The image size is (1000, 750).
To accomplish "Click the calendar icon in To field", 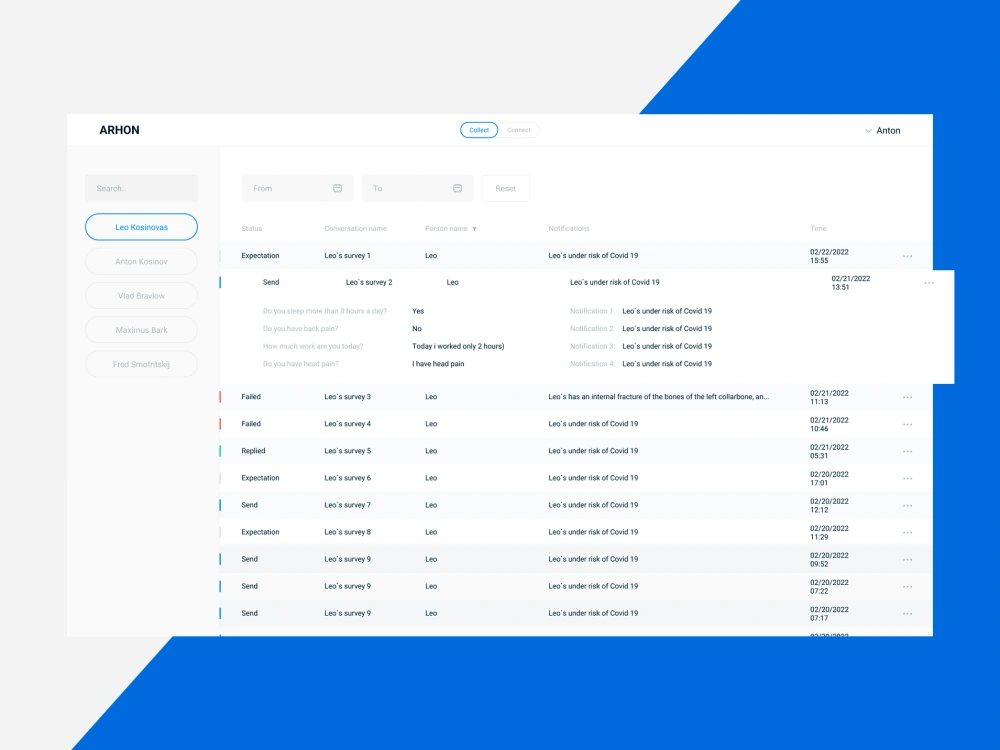I will point(457,188).
